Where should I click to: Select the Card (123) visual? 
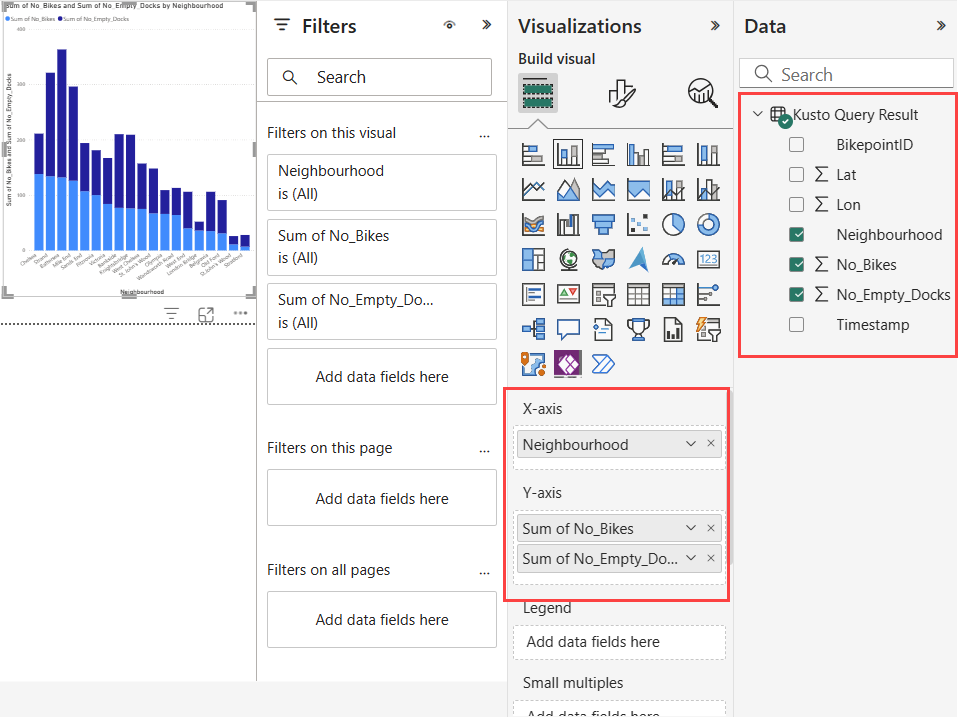point(708,260)
